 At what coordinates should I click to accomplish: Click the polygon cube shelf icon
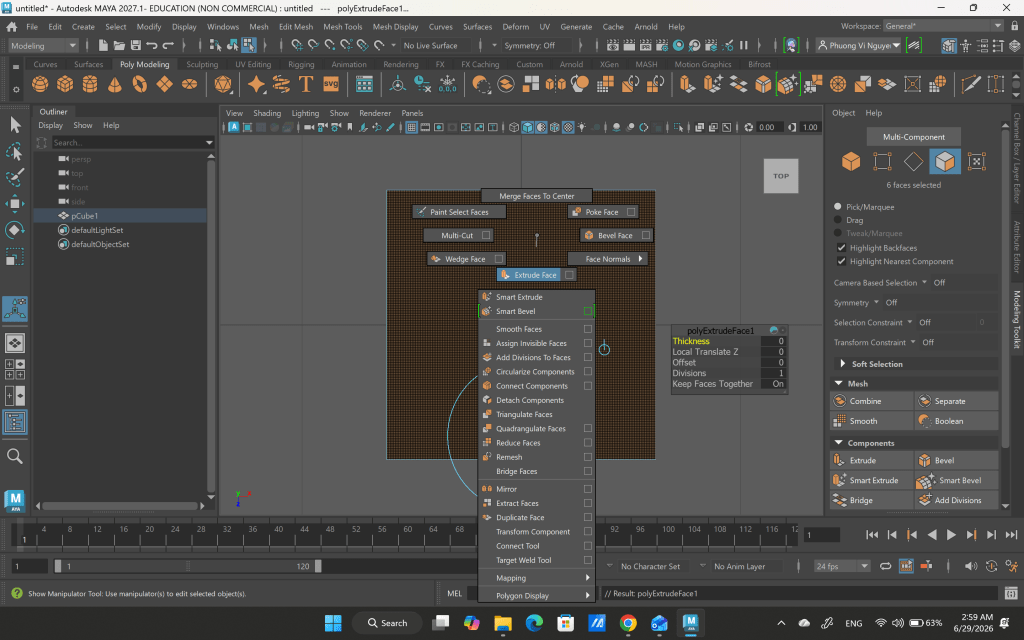(x=65, y=84)
